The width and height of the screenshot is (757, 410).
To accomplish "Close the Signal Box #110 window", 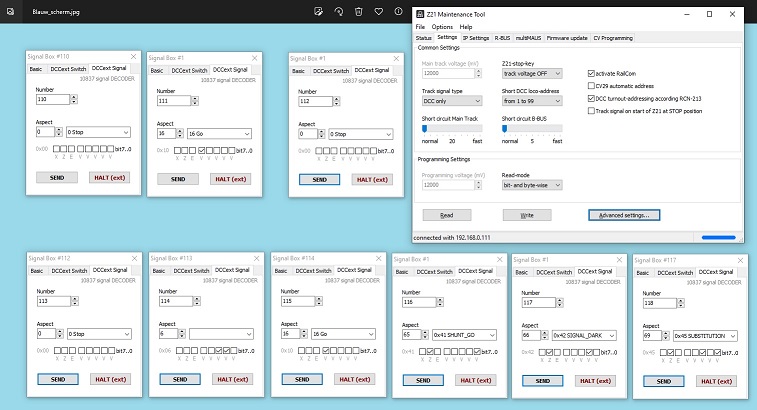I will coord(133,57).
